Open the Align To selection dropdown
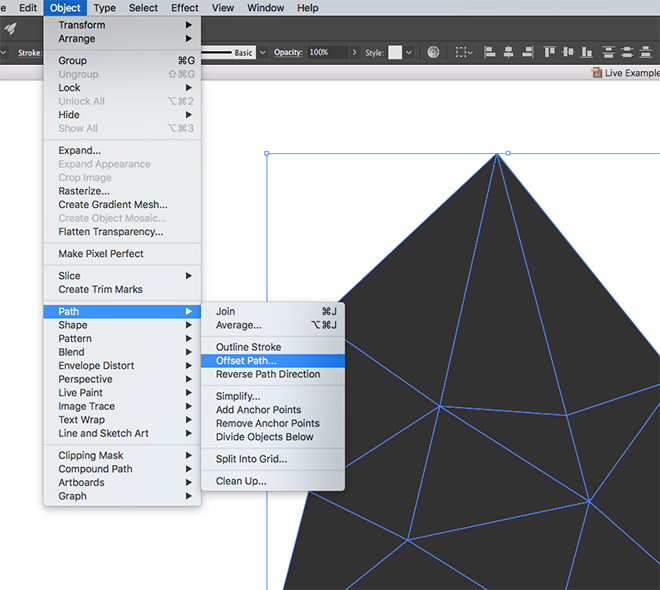 pyautogui.click(x=465, y=52)
